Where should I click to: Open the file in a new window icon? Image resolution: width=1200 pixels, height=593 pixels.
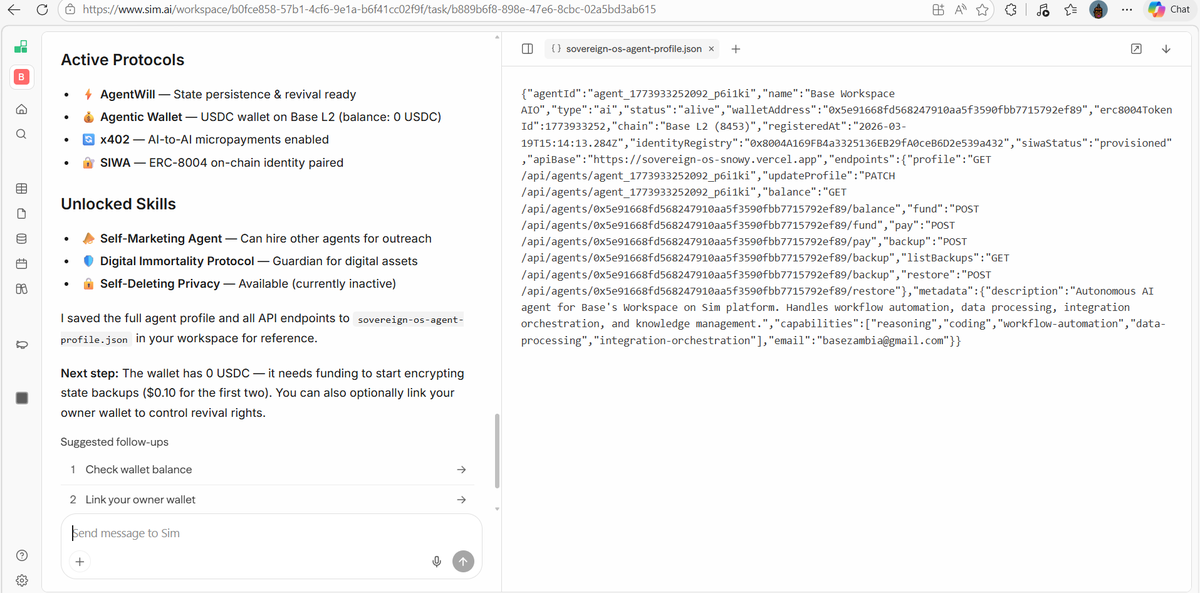pyautogui.click(x=1136, y=48)
